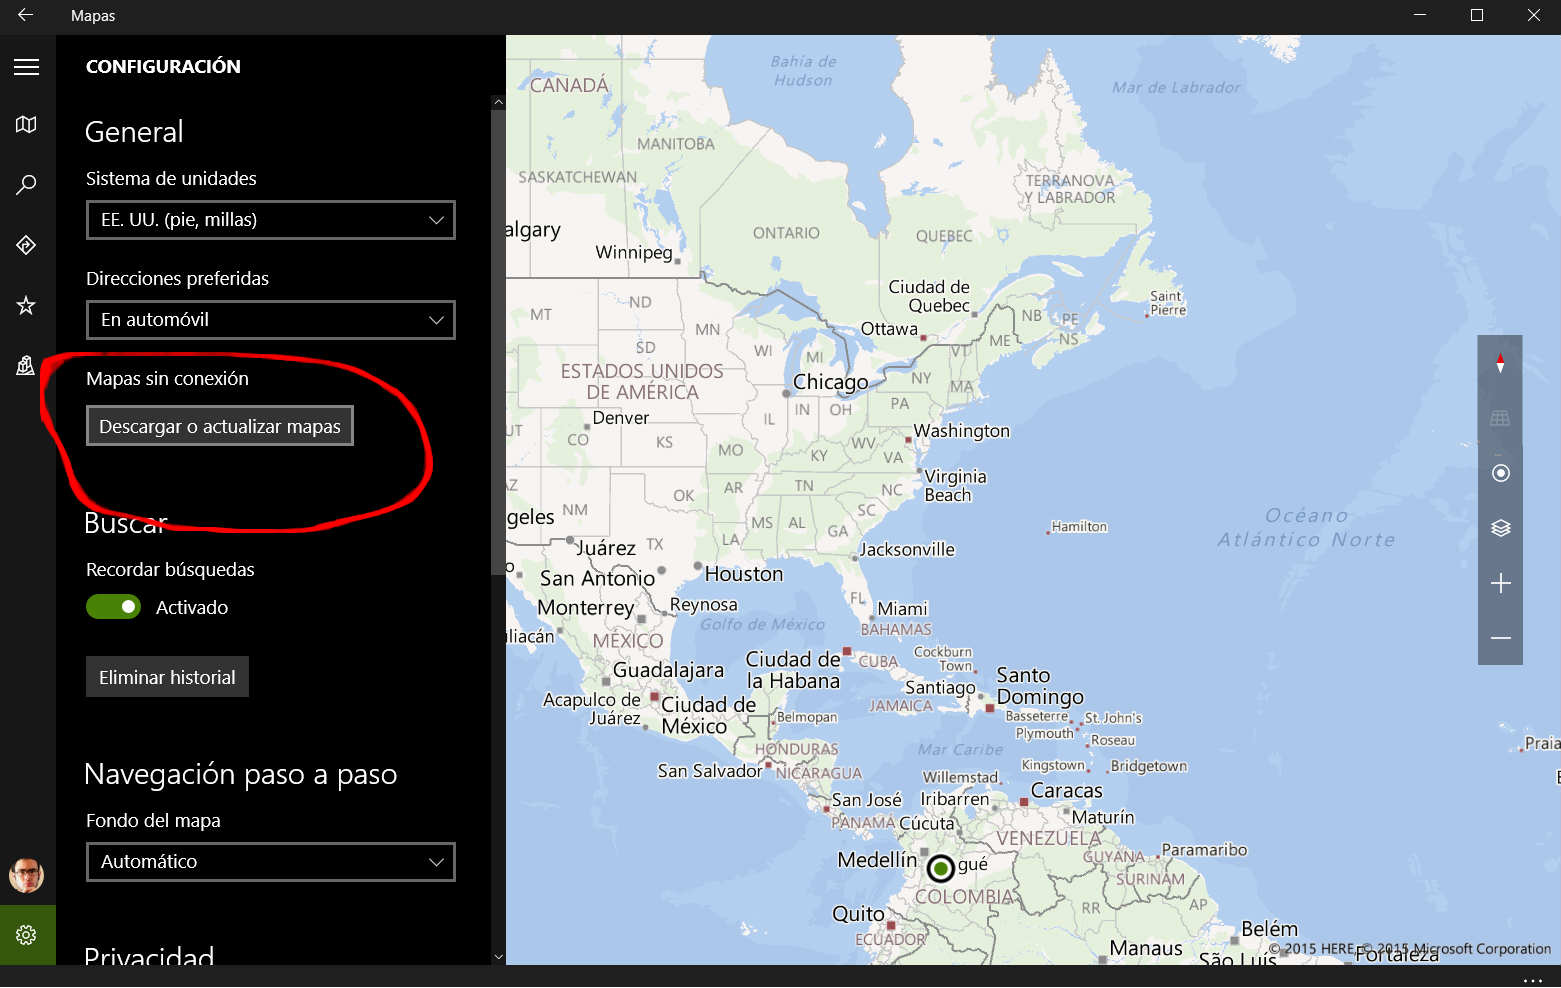1561x988 pixels.
Task: Click Descargar o actualizar mapas button
Action: point(220,426)
